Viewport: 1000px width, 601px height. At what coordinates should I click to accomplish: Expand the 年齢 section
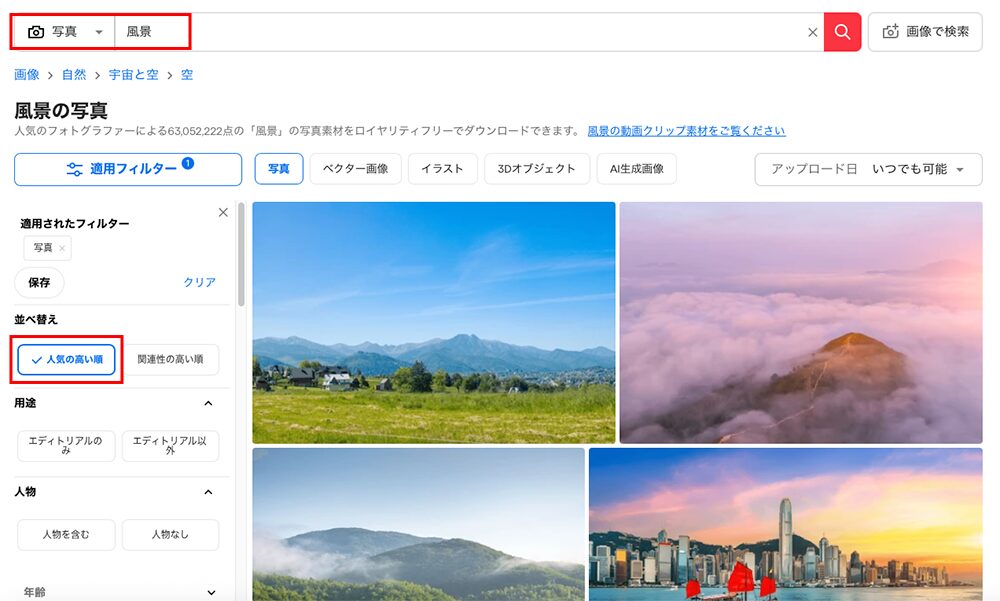(208, 592)
